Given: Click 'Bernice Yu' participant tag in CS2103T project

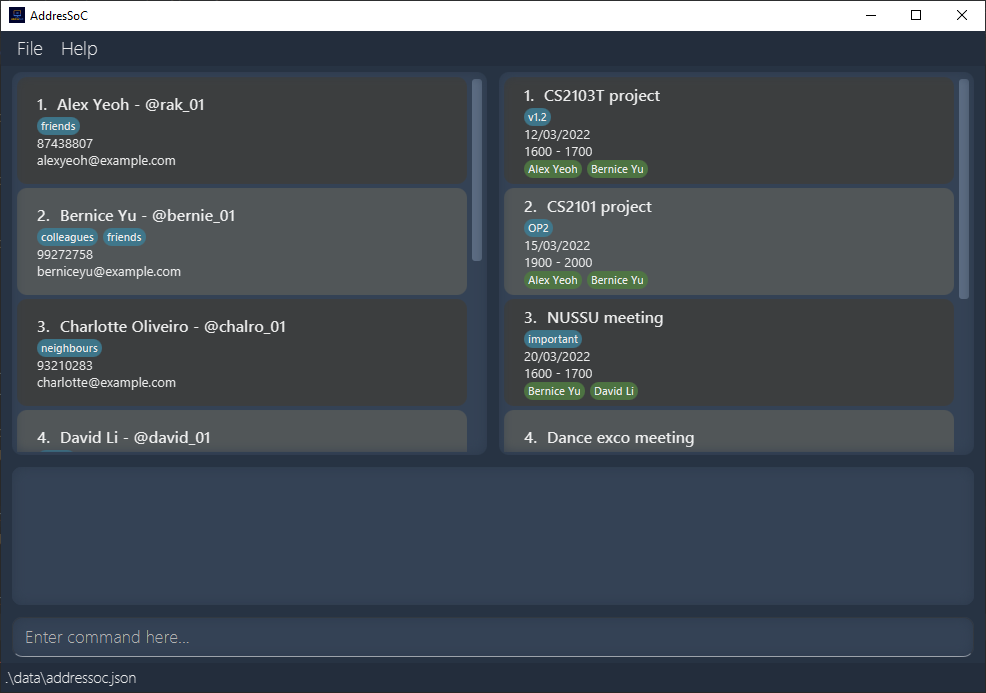Looking at the screenshot, I should pyautogui.click(x=618, y=169).
